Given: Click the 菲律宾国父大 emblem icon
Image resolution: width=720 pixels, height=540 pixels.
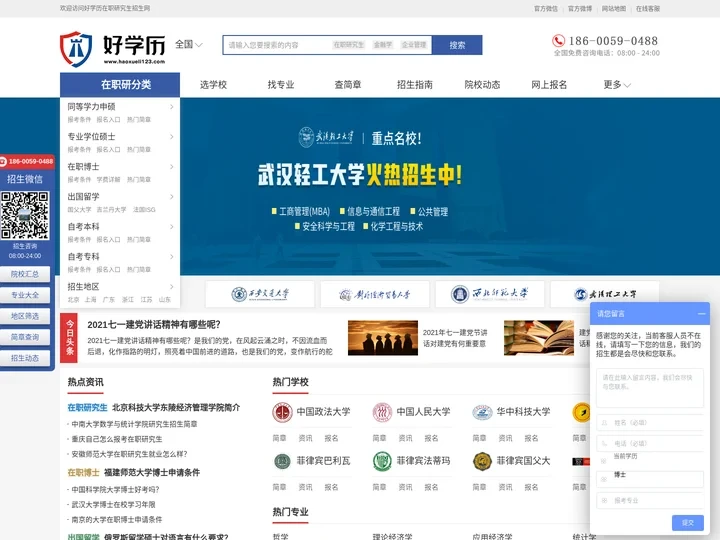Looking at the screenshot, I should point(482,461).
